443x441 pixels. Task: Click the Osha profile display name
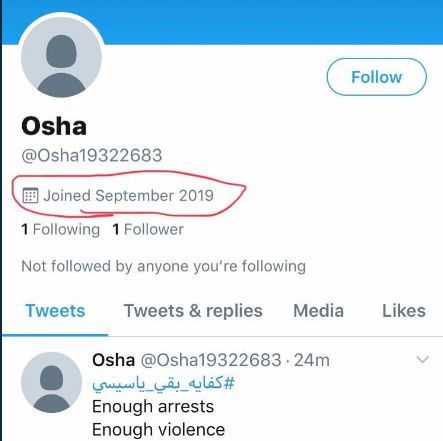coord(54,127)
